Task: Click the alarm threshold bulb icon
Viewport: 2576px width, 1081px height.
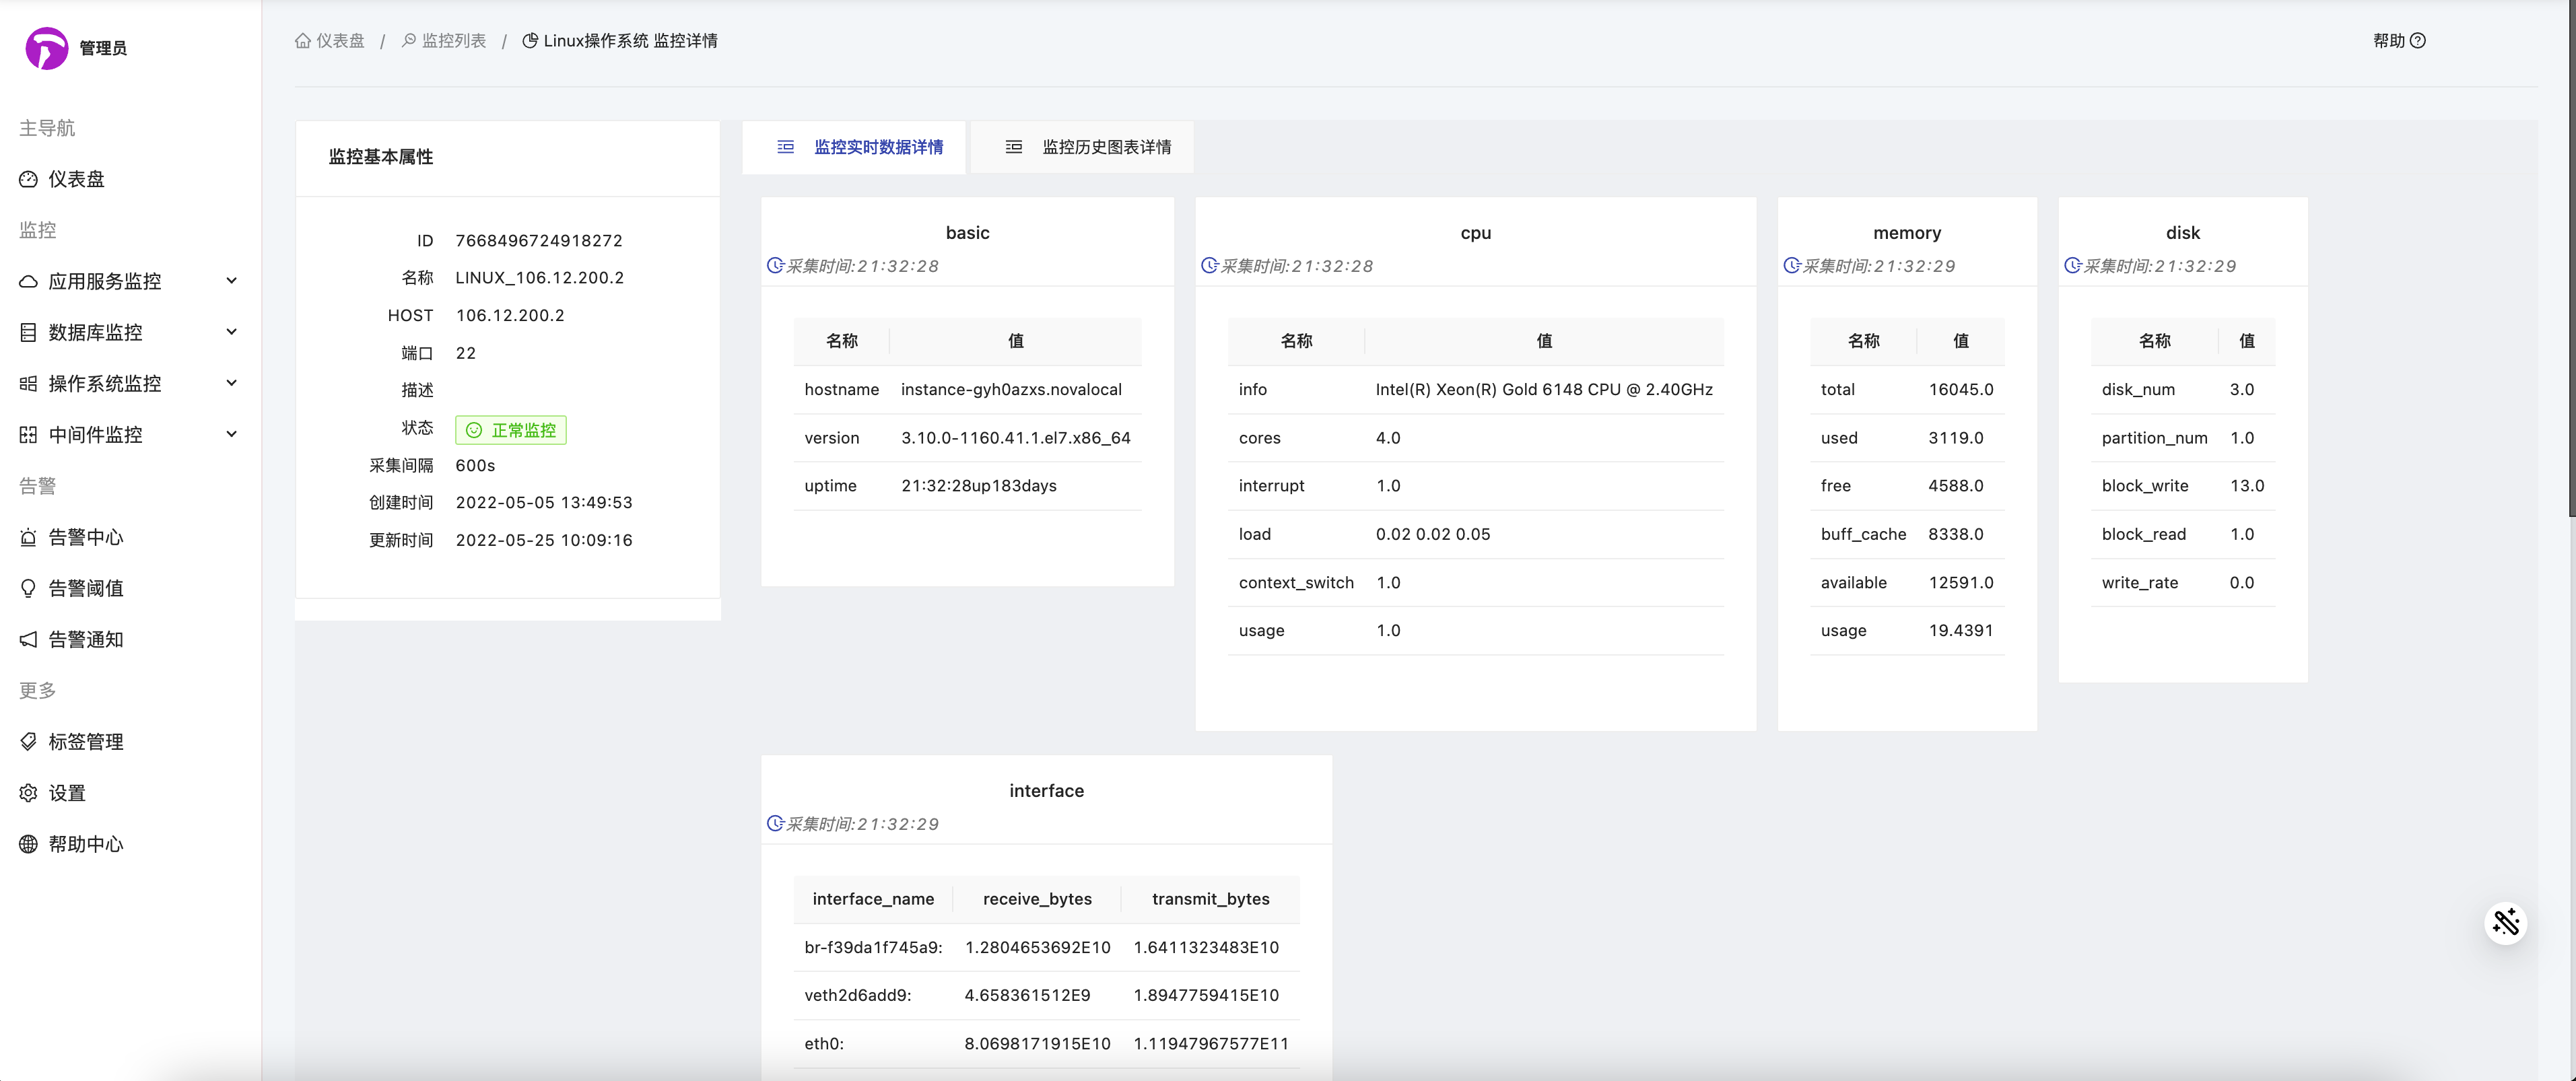Action: 28,588
